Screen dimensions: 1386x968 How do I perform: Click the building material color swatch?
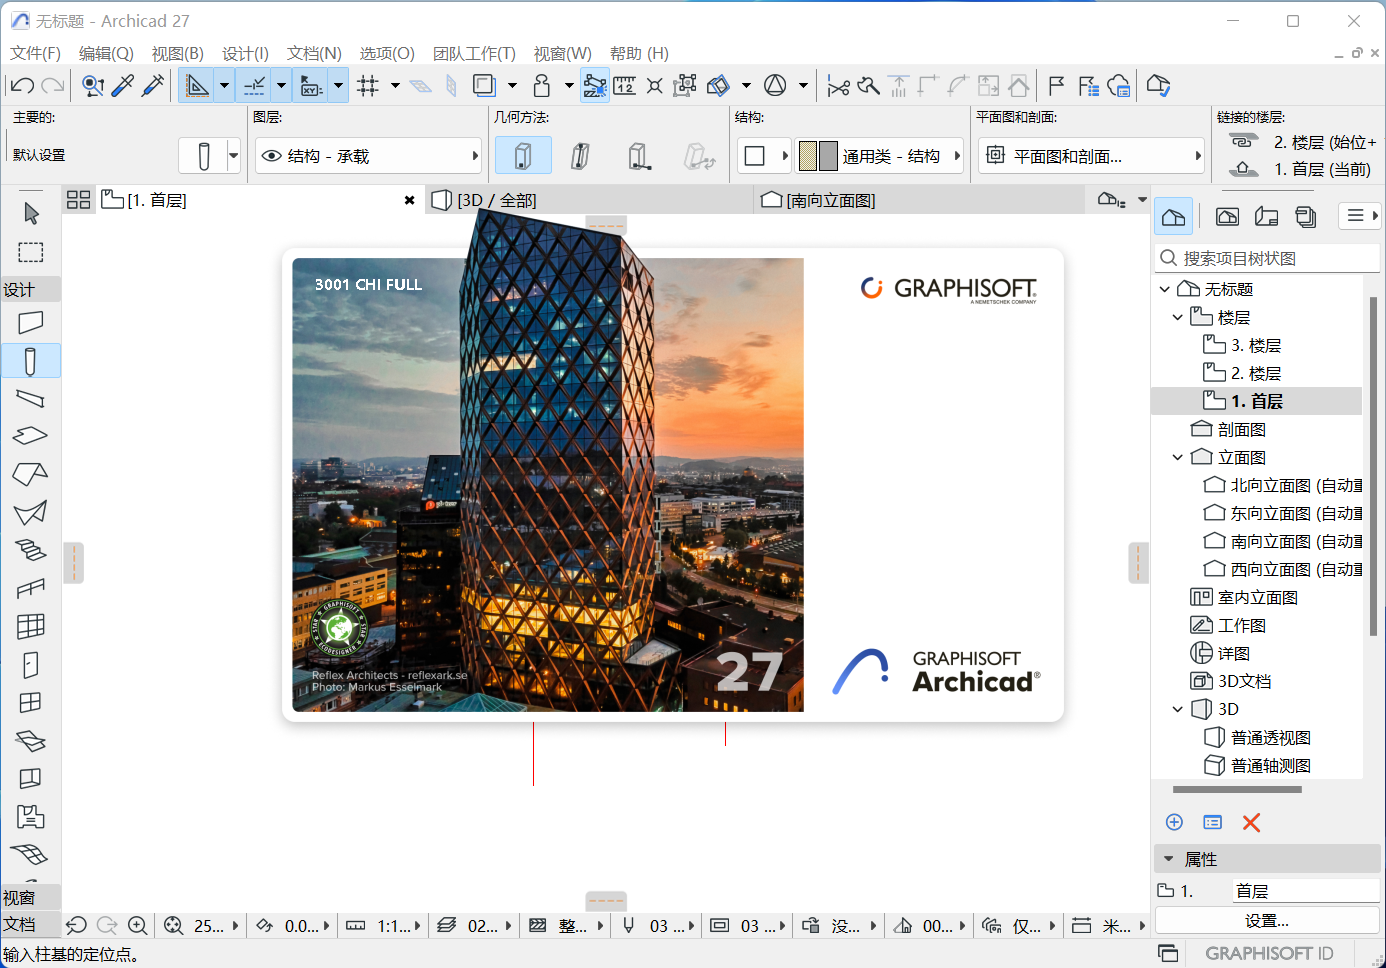(817, 156)
